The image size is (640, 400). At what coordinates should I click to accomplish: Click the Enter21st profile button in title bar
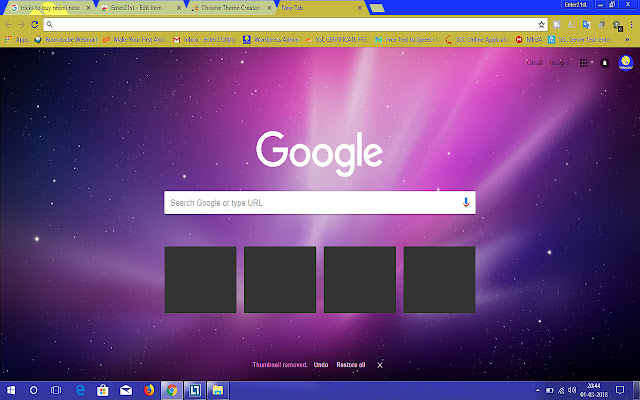click(x=576, y=4)
